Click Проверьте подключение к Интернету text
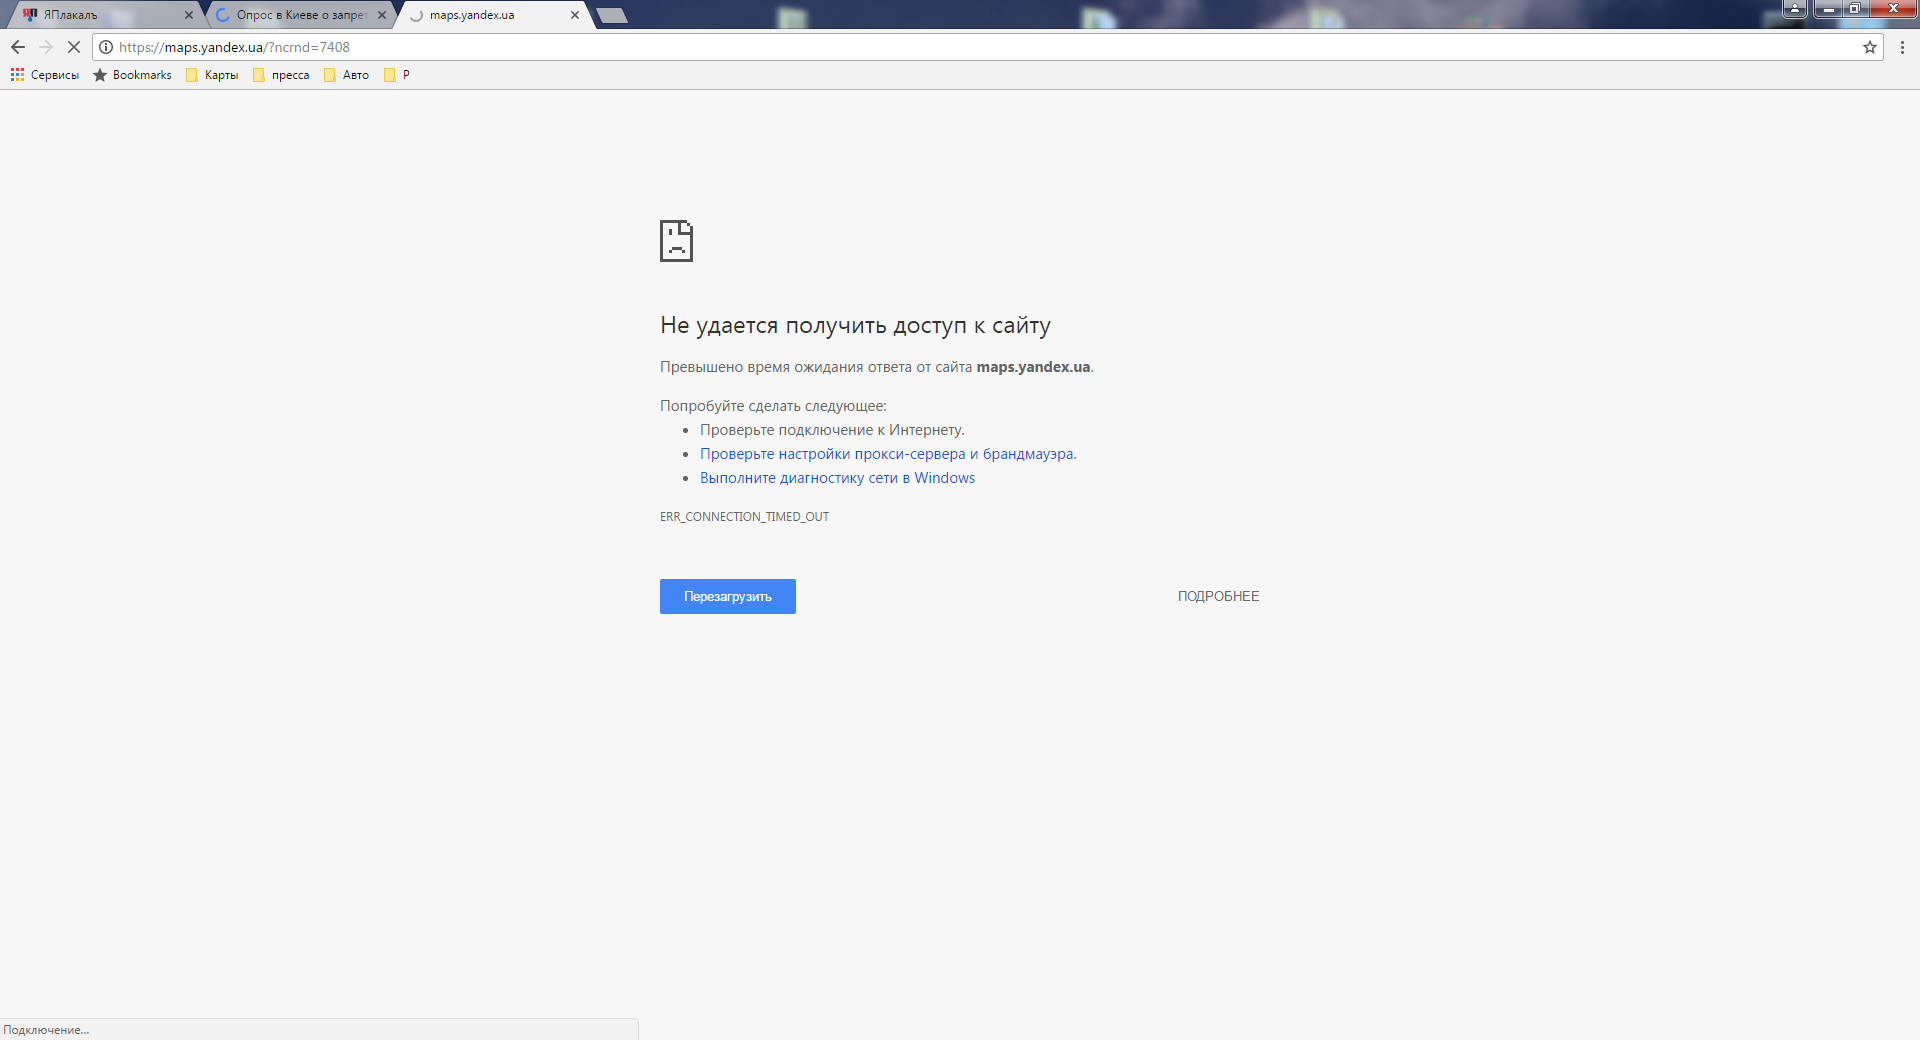1920x1040 pixels. pyautogui.click(x=832, y=430)
